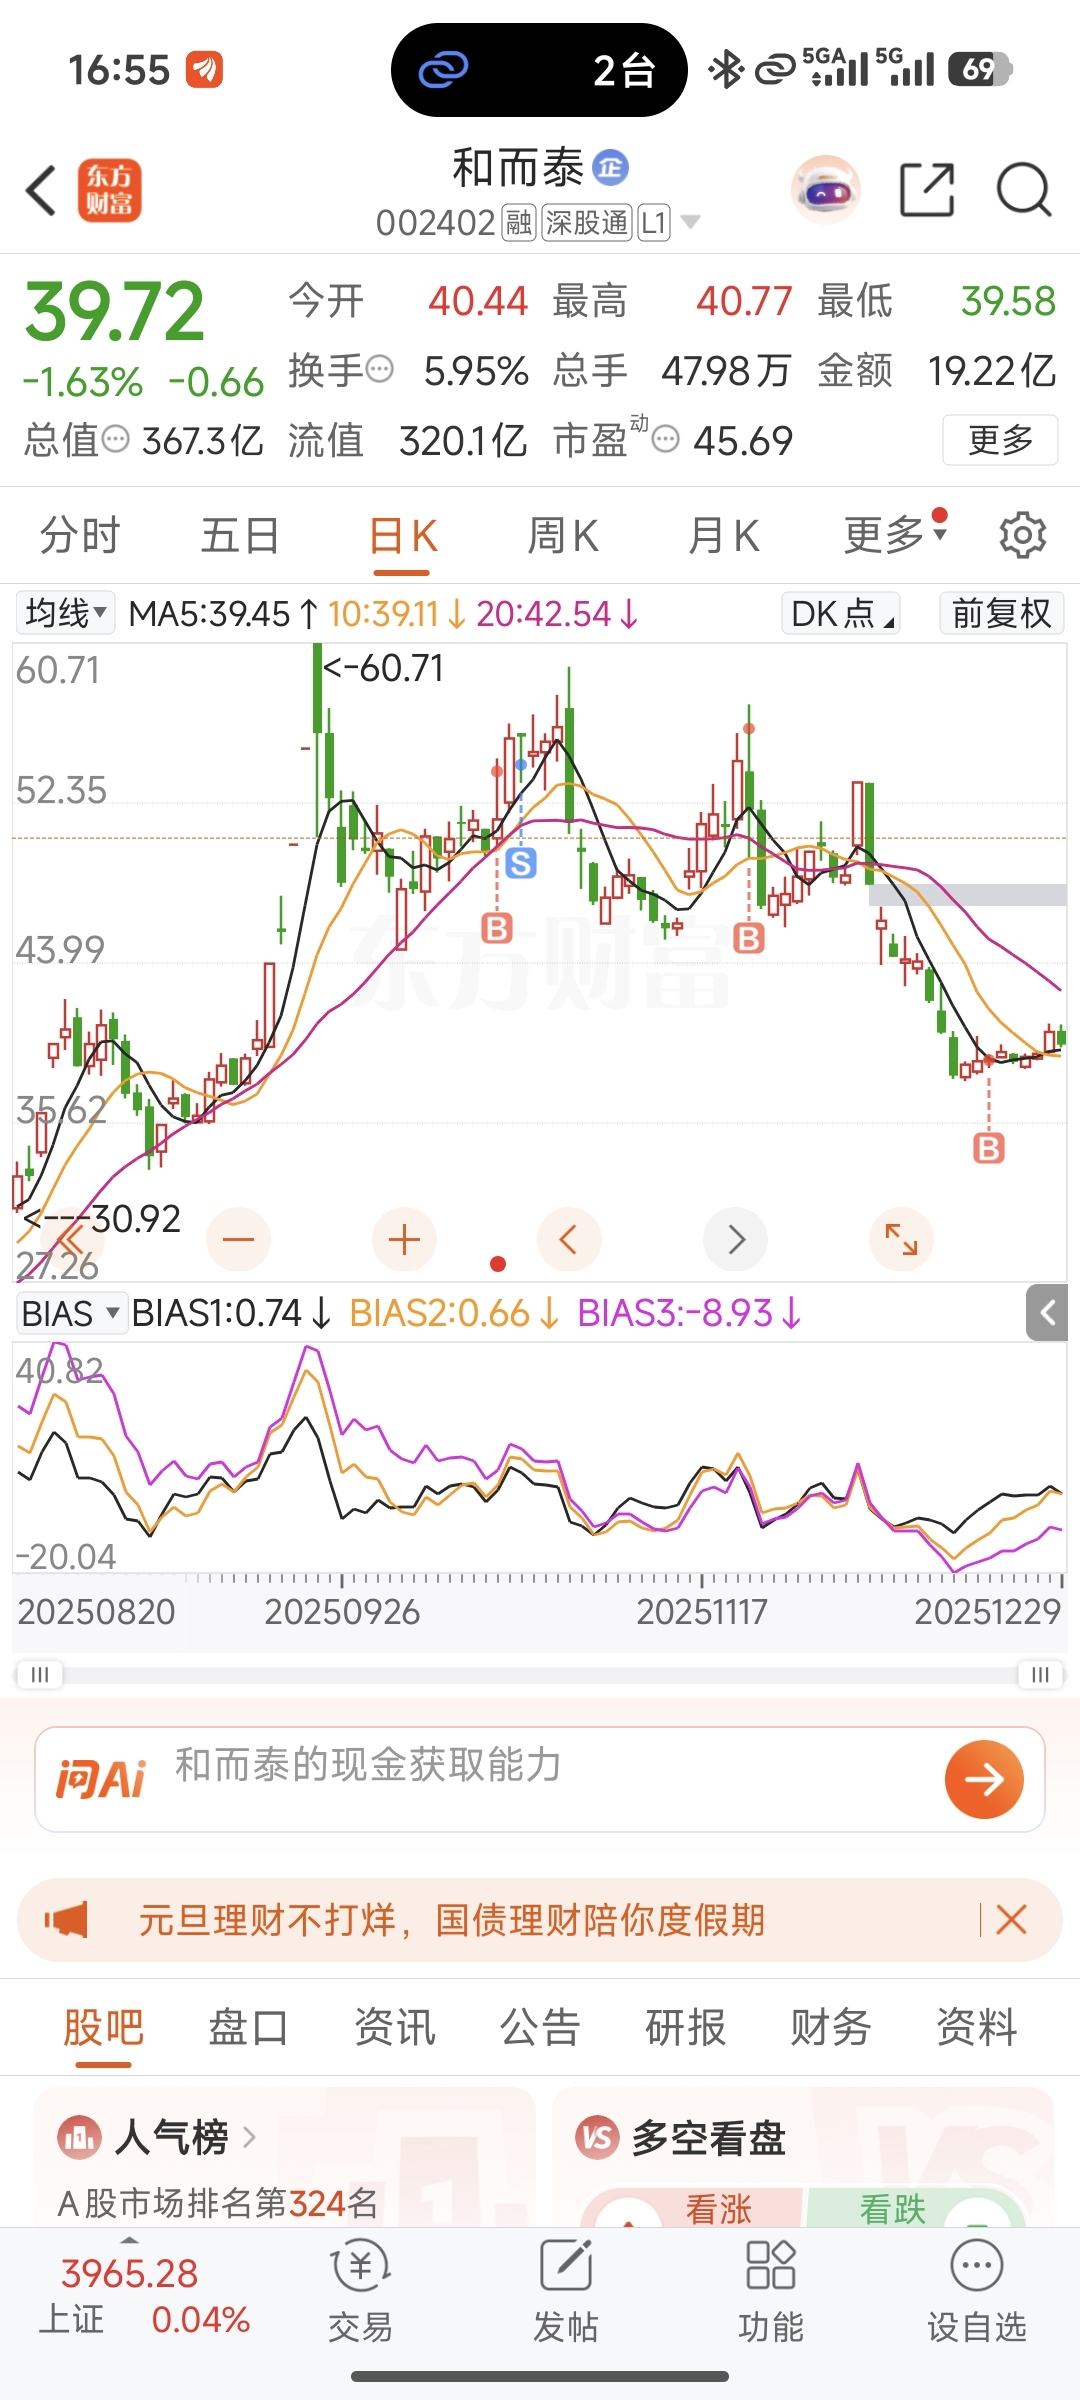Select the 日K chart tab
1080x2400 pixels.
click(402, 537)
